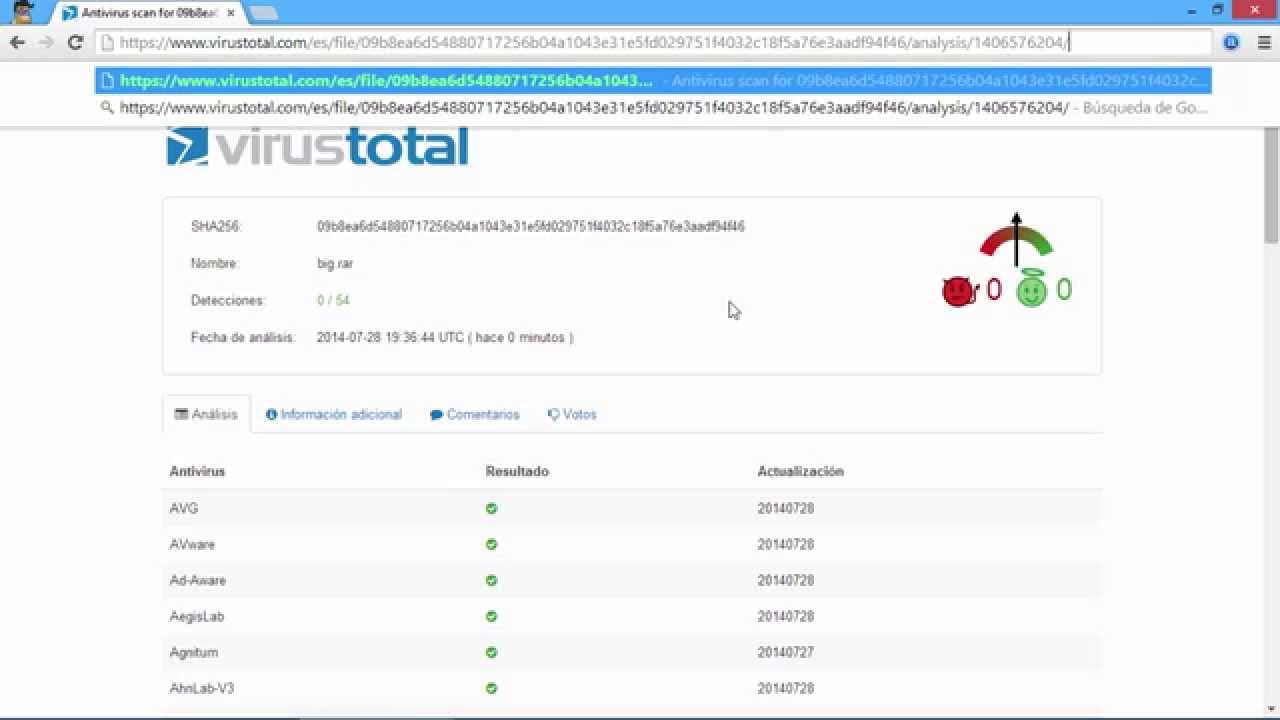Click the browser back arrow

[x=17, y=42]
